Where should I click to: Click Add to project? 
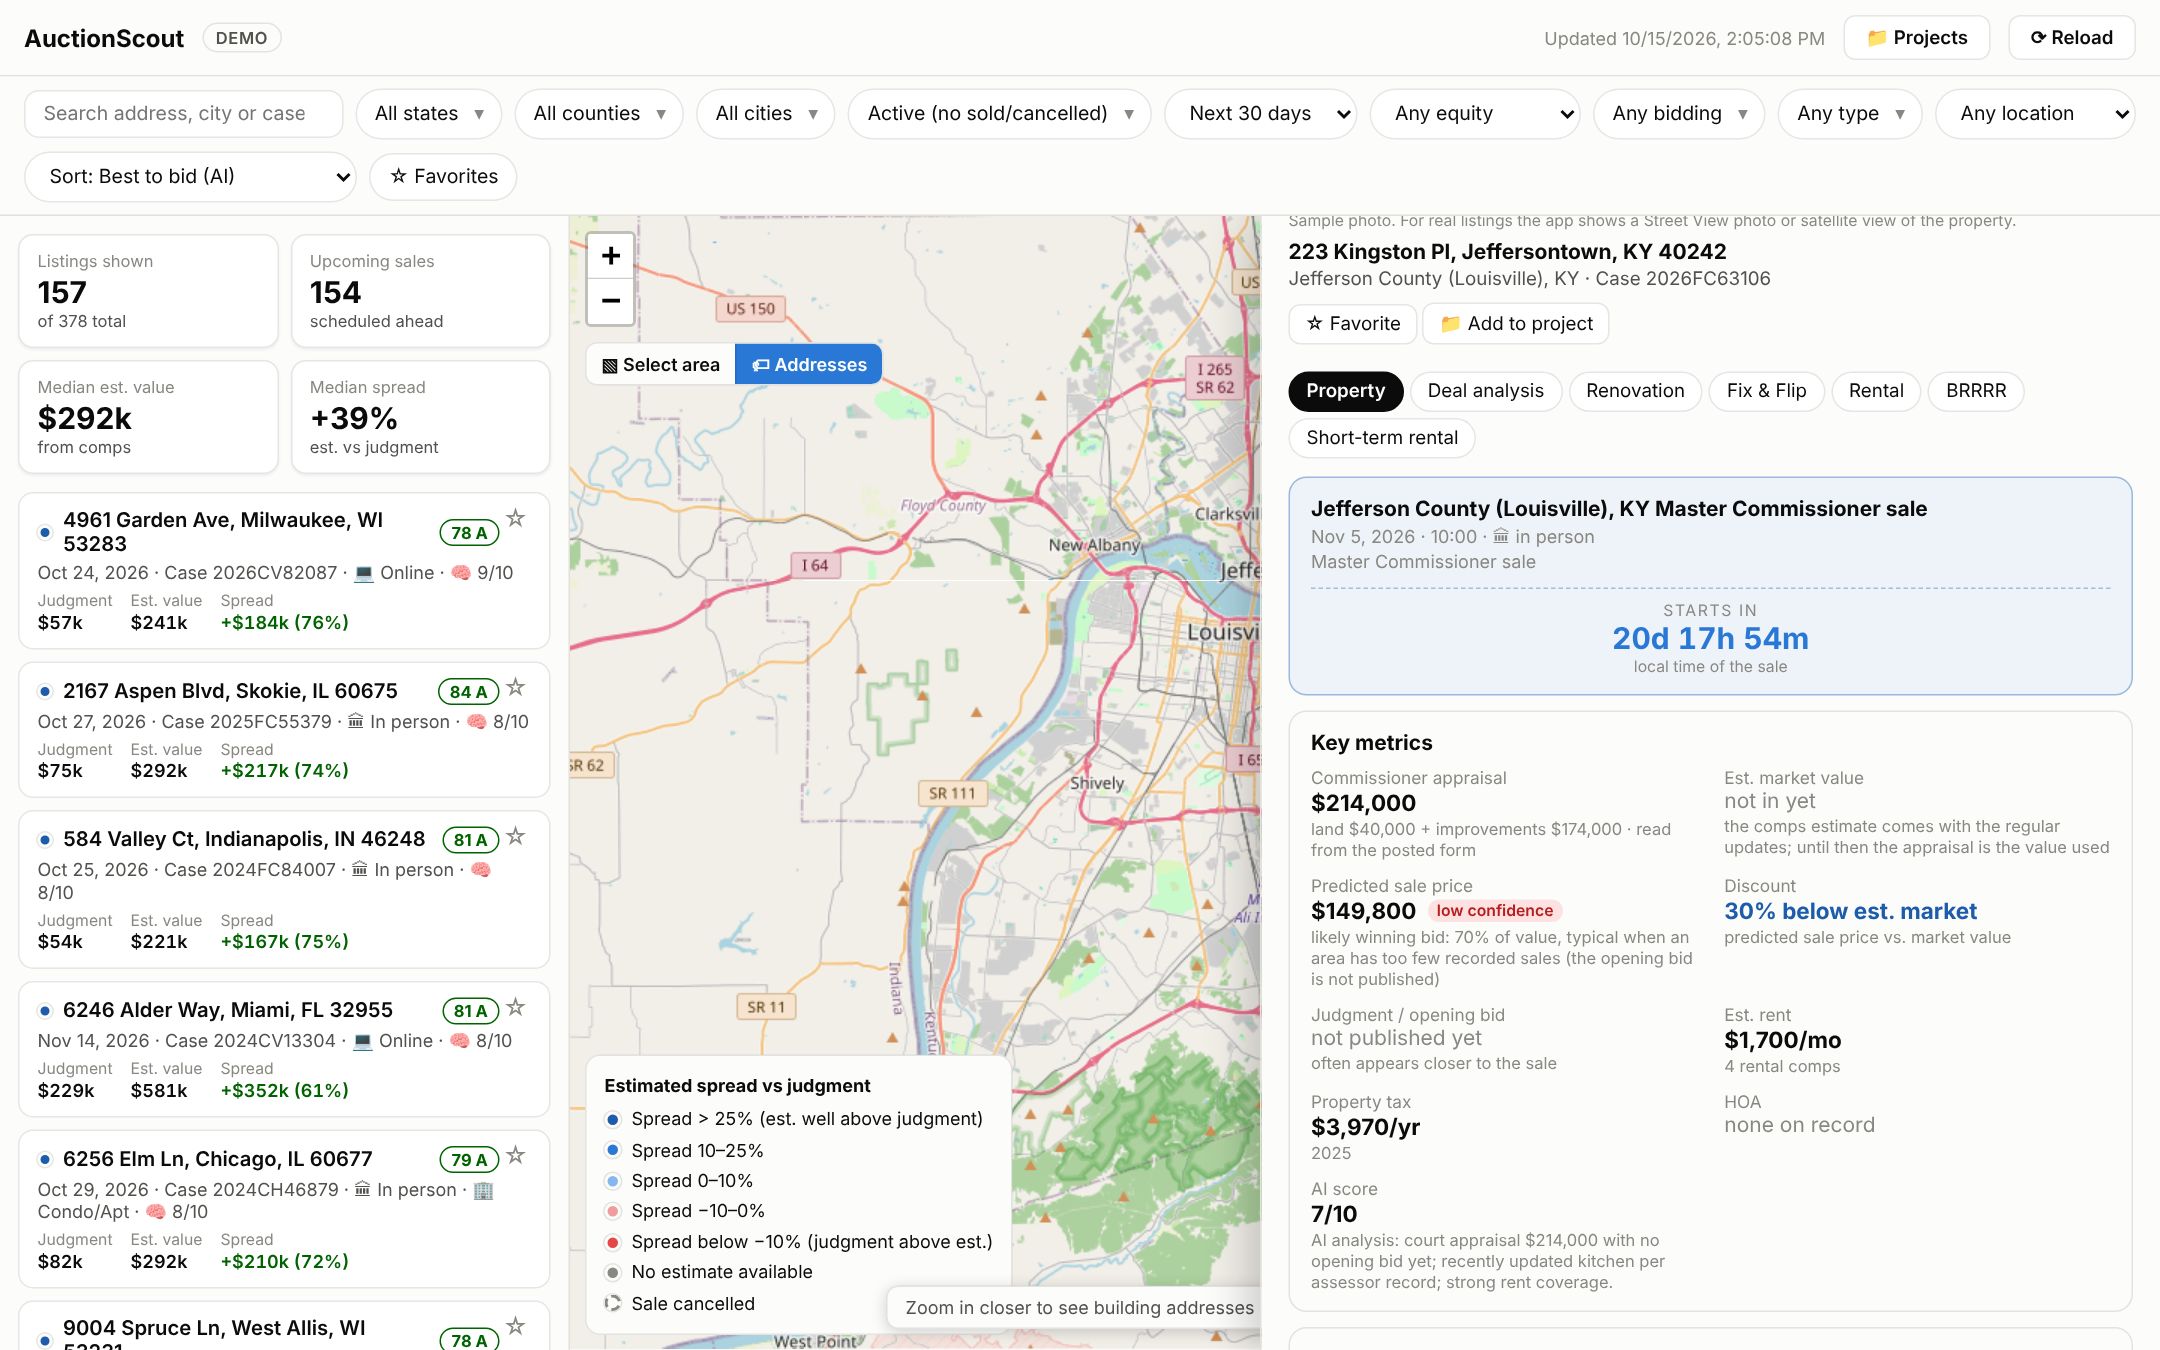pyautogui.click(x=1516, y=324)
